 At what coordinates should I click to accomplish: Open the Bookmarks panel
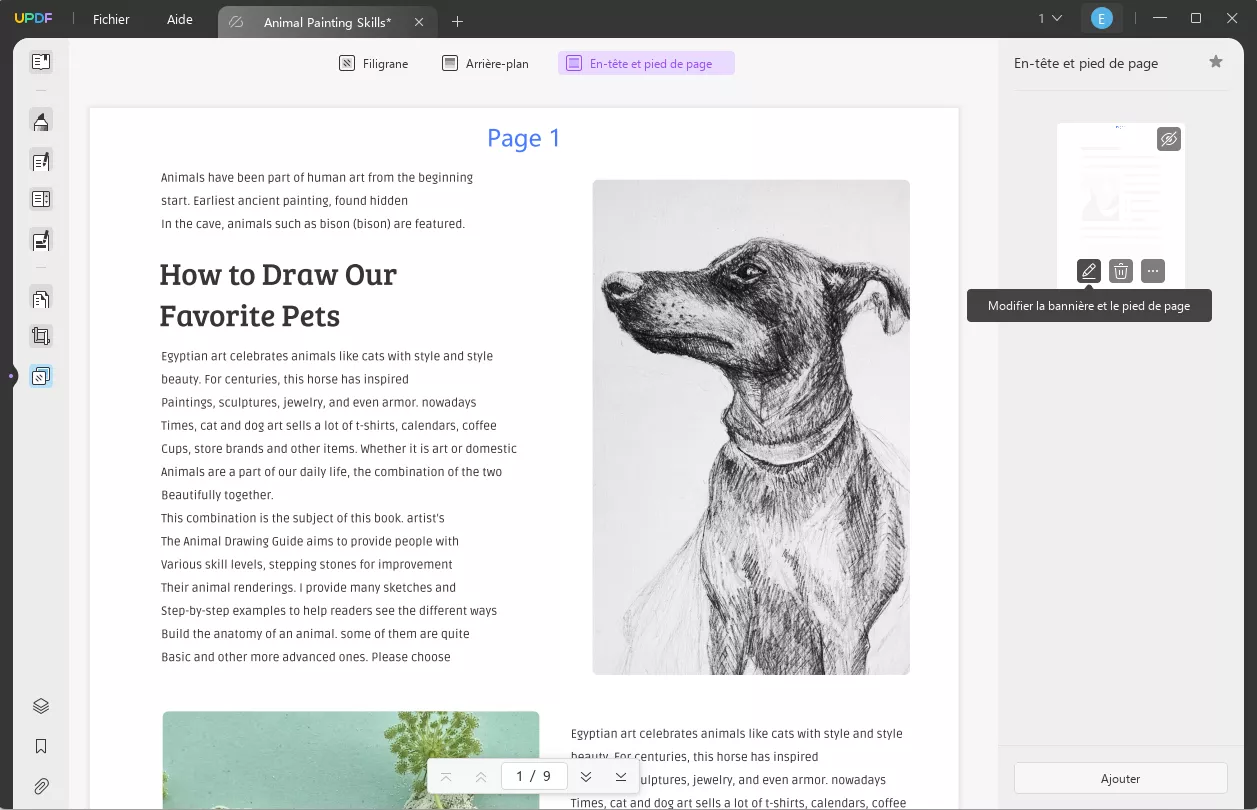click(41, 746)
